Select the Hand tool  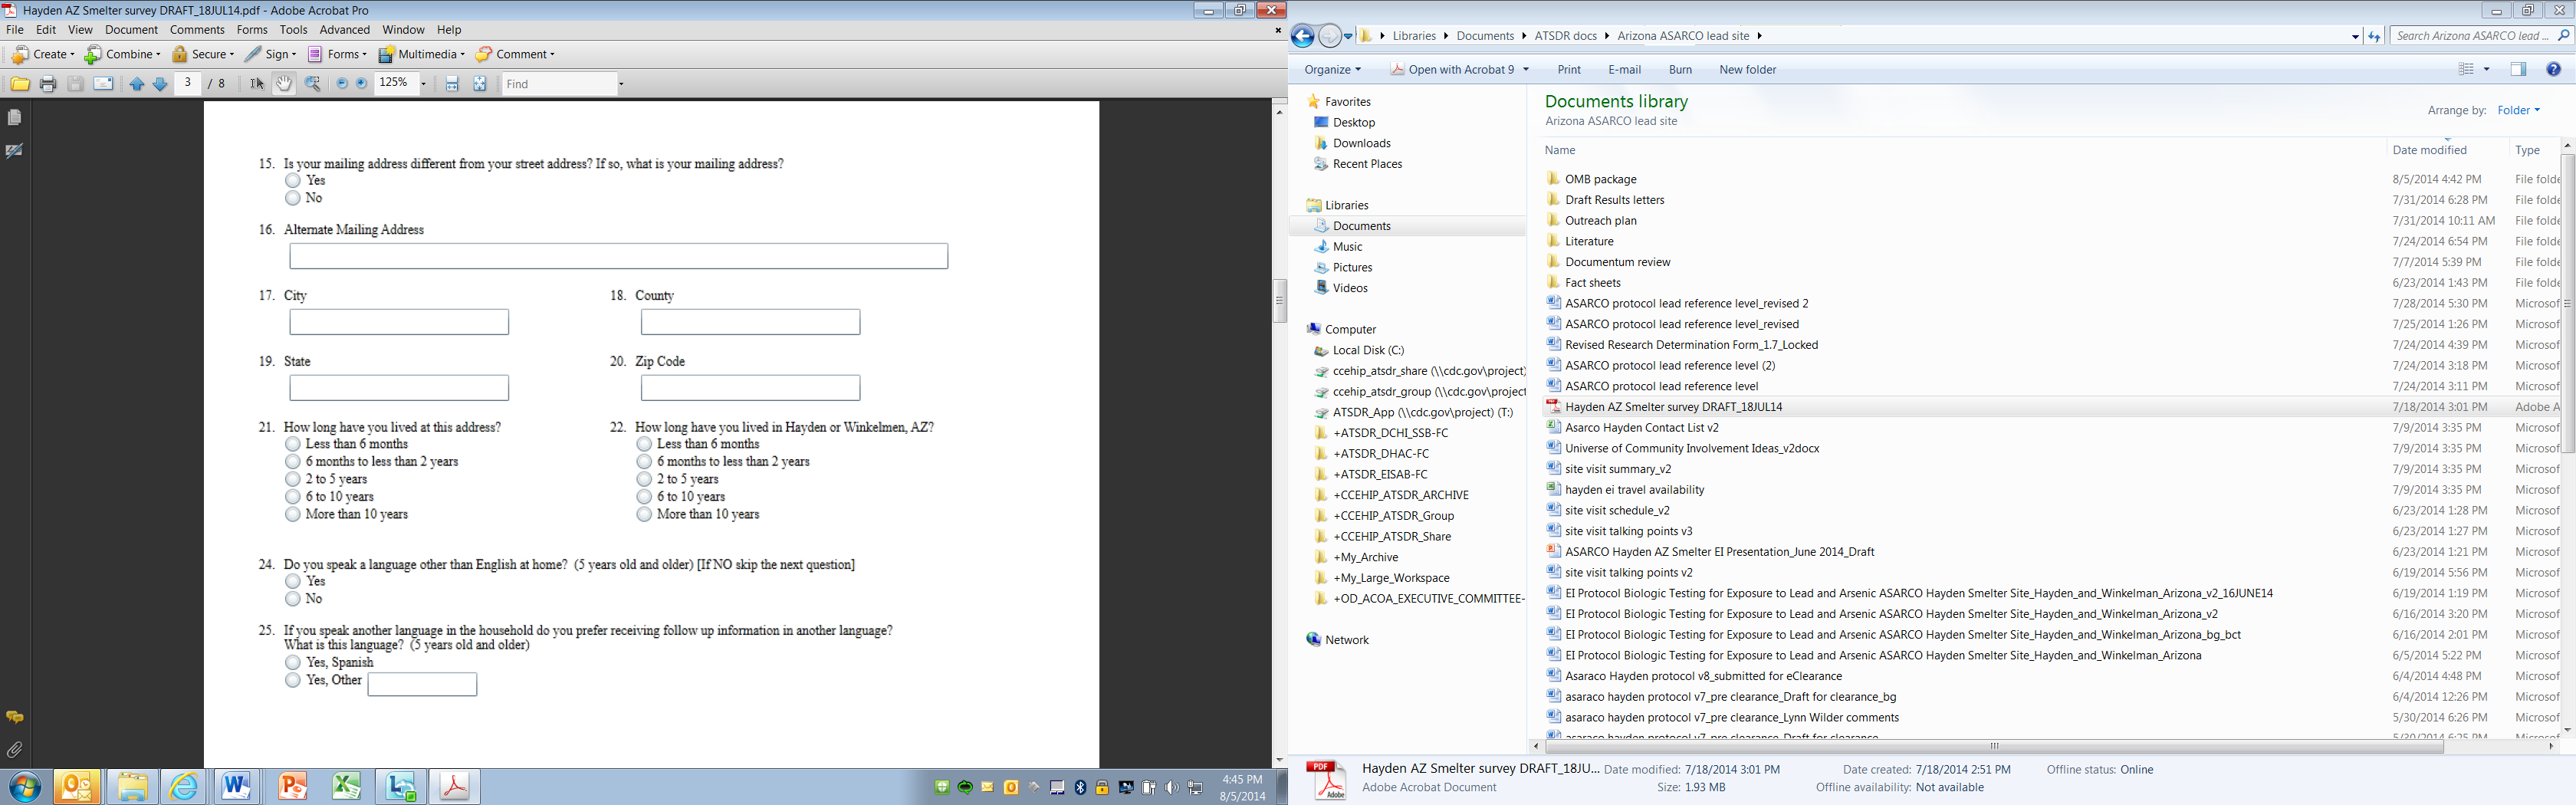click(284, 84)
